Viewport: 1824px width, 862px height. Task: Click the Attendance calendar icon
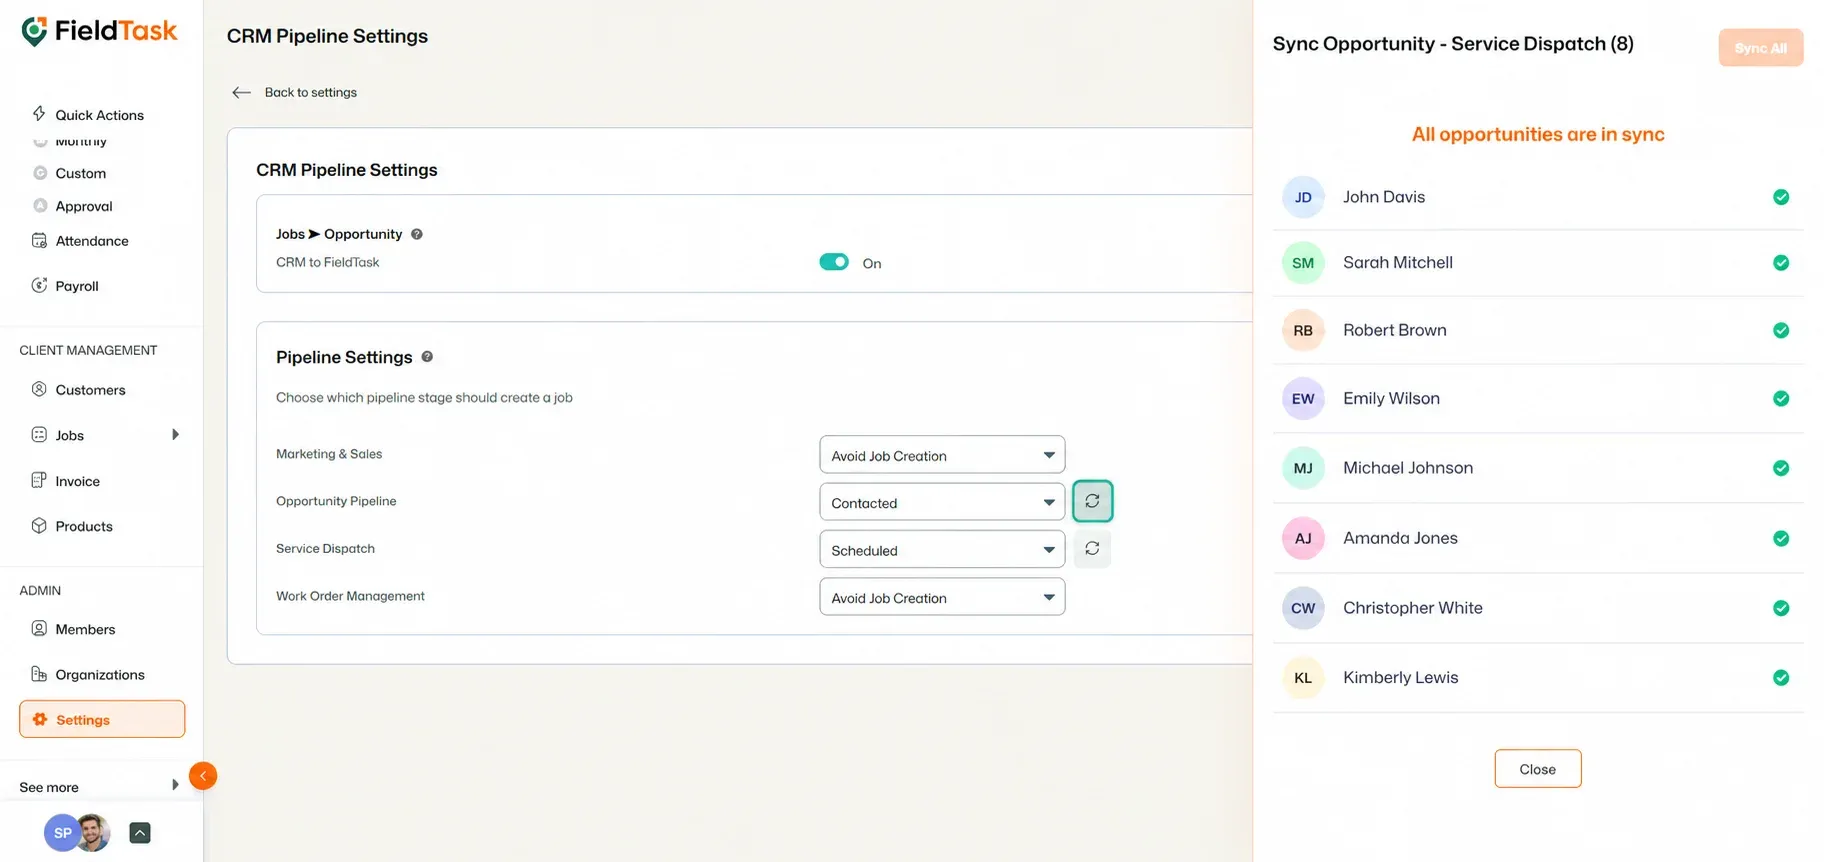click(39, 240)
